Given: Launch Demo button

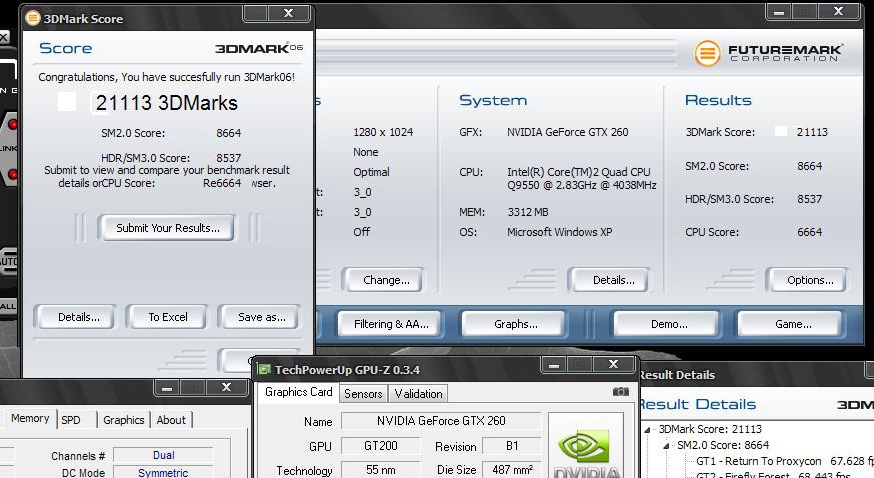Looking at the screenshot, I should 668,324.
